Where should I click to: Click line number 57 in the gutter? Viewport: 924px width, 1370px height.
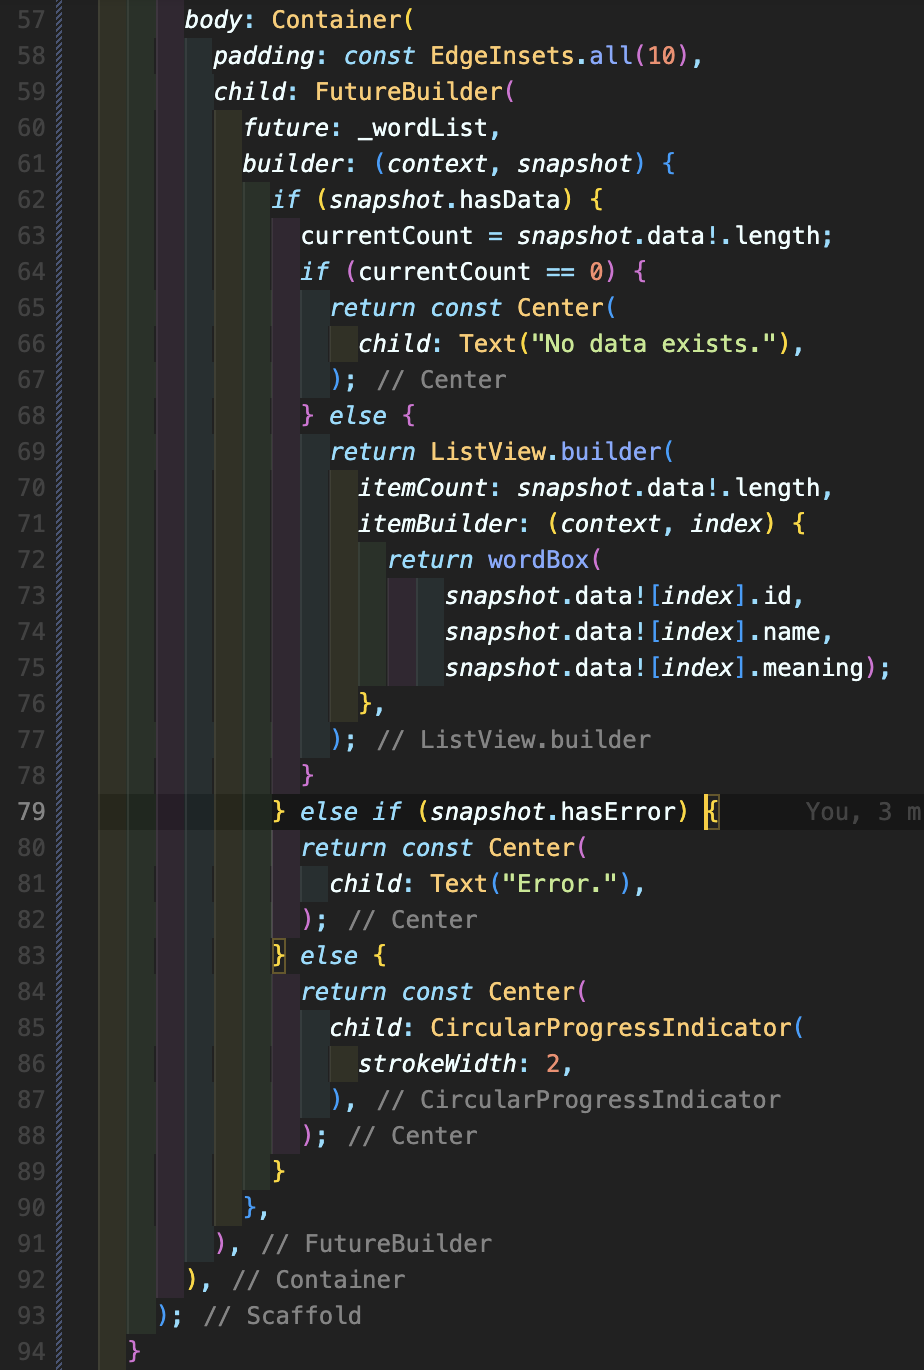pyautogui.click(x=31, y=19)
